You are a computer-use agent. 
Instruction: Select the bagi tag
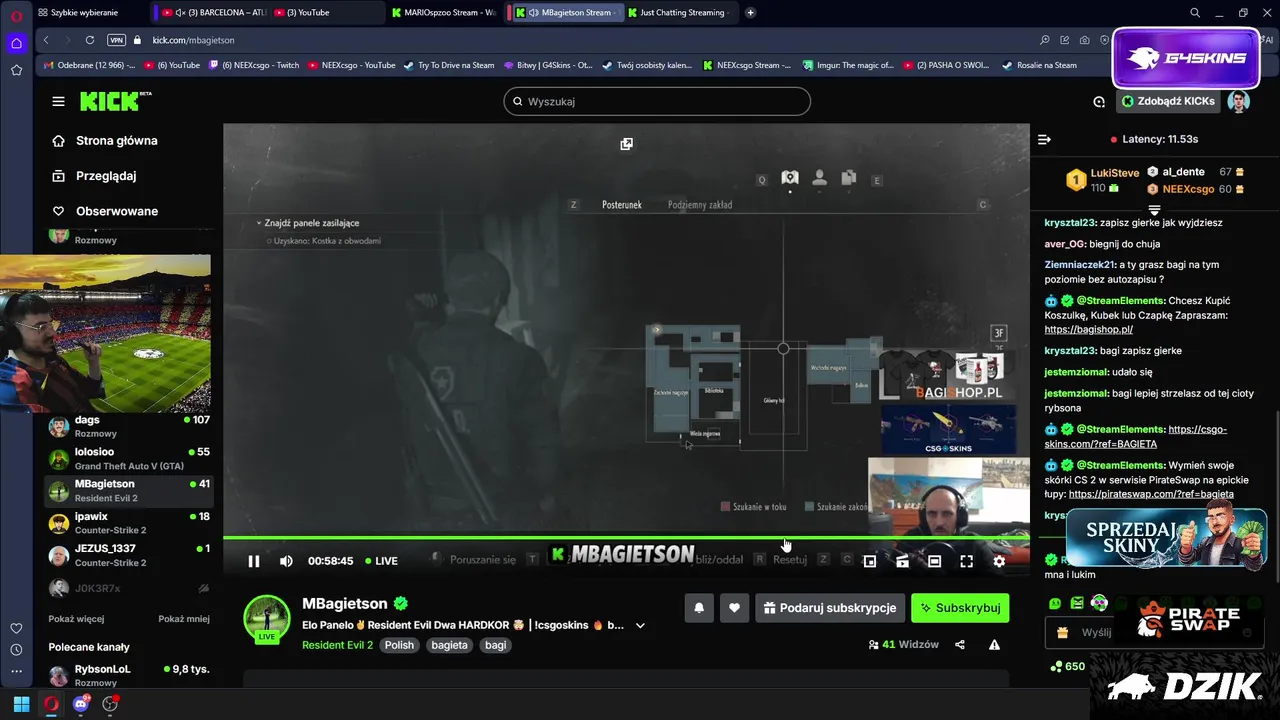click(x=495, y=645)
